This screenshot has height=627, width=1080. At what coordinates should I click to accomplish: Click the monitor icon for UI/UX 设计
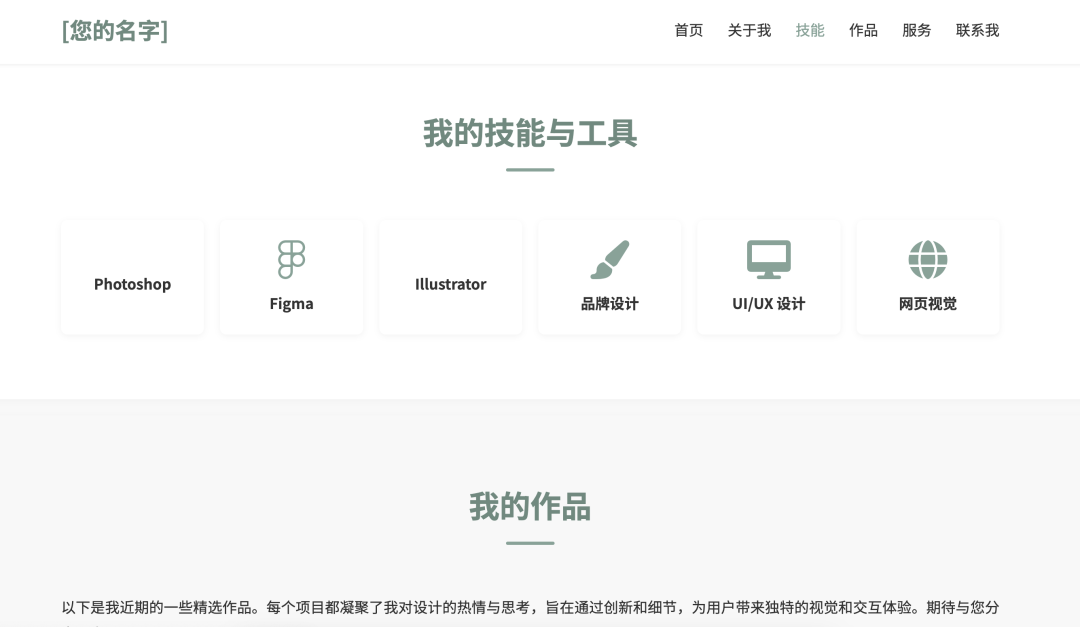[768, 259]
